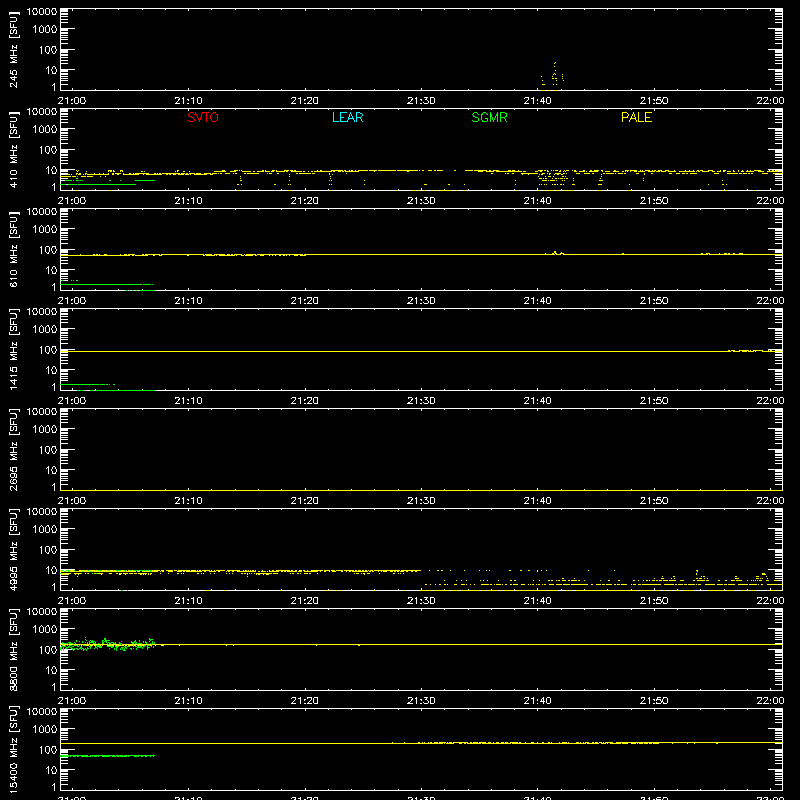This screenshot has width=800, height=800.
Task: Click the 21:00 time label under the 245 MHz plot
Action: pos(72,101)
